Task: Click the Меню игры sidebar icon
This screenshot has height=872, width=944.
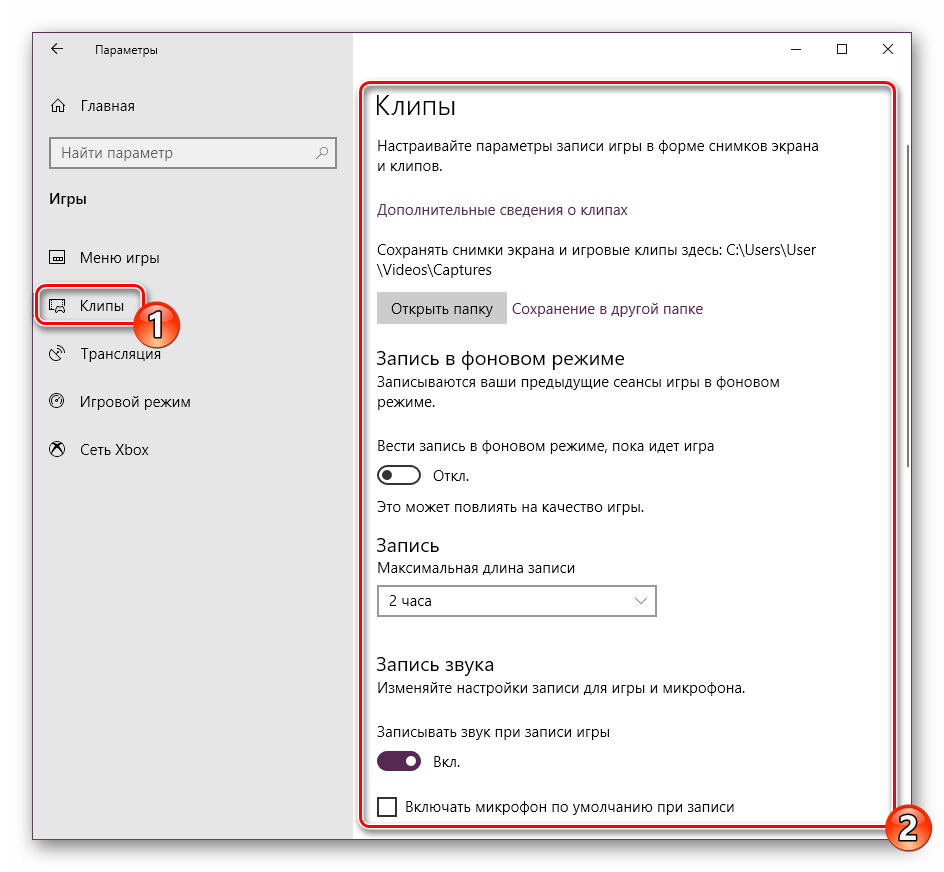Action: pos(58,258)
